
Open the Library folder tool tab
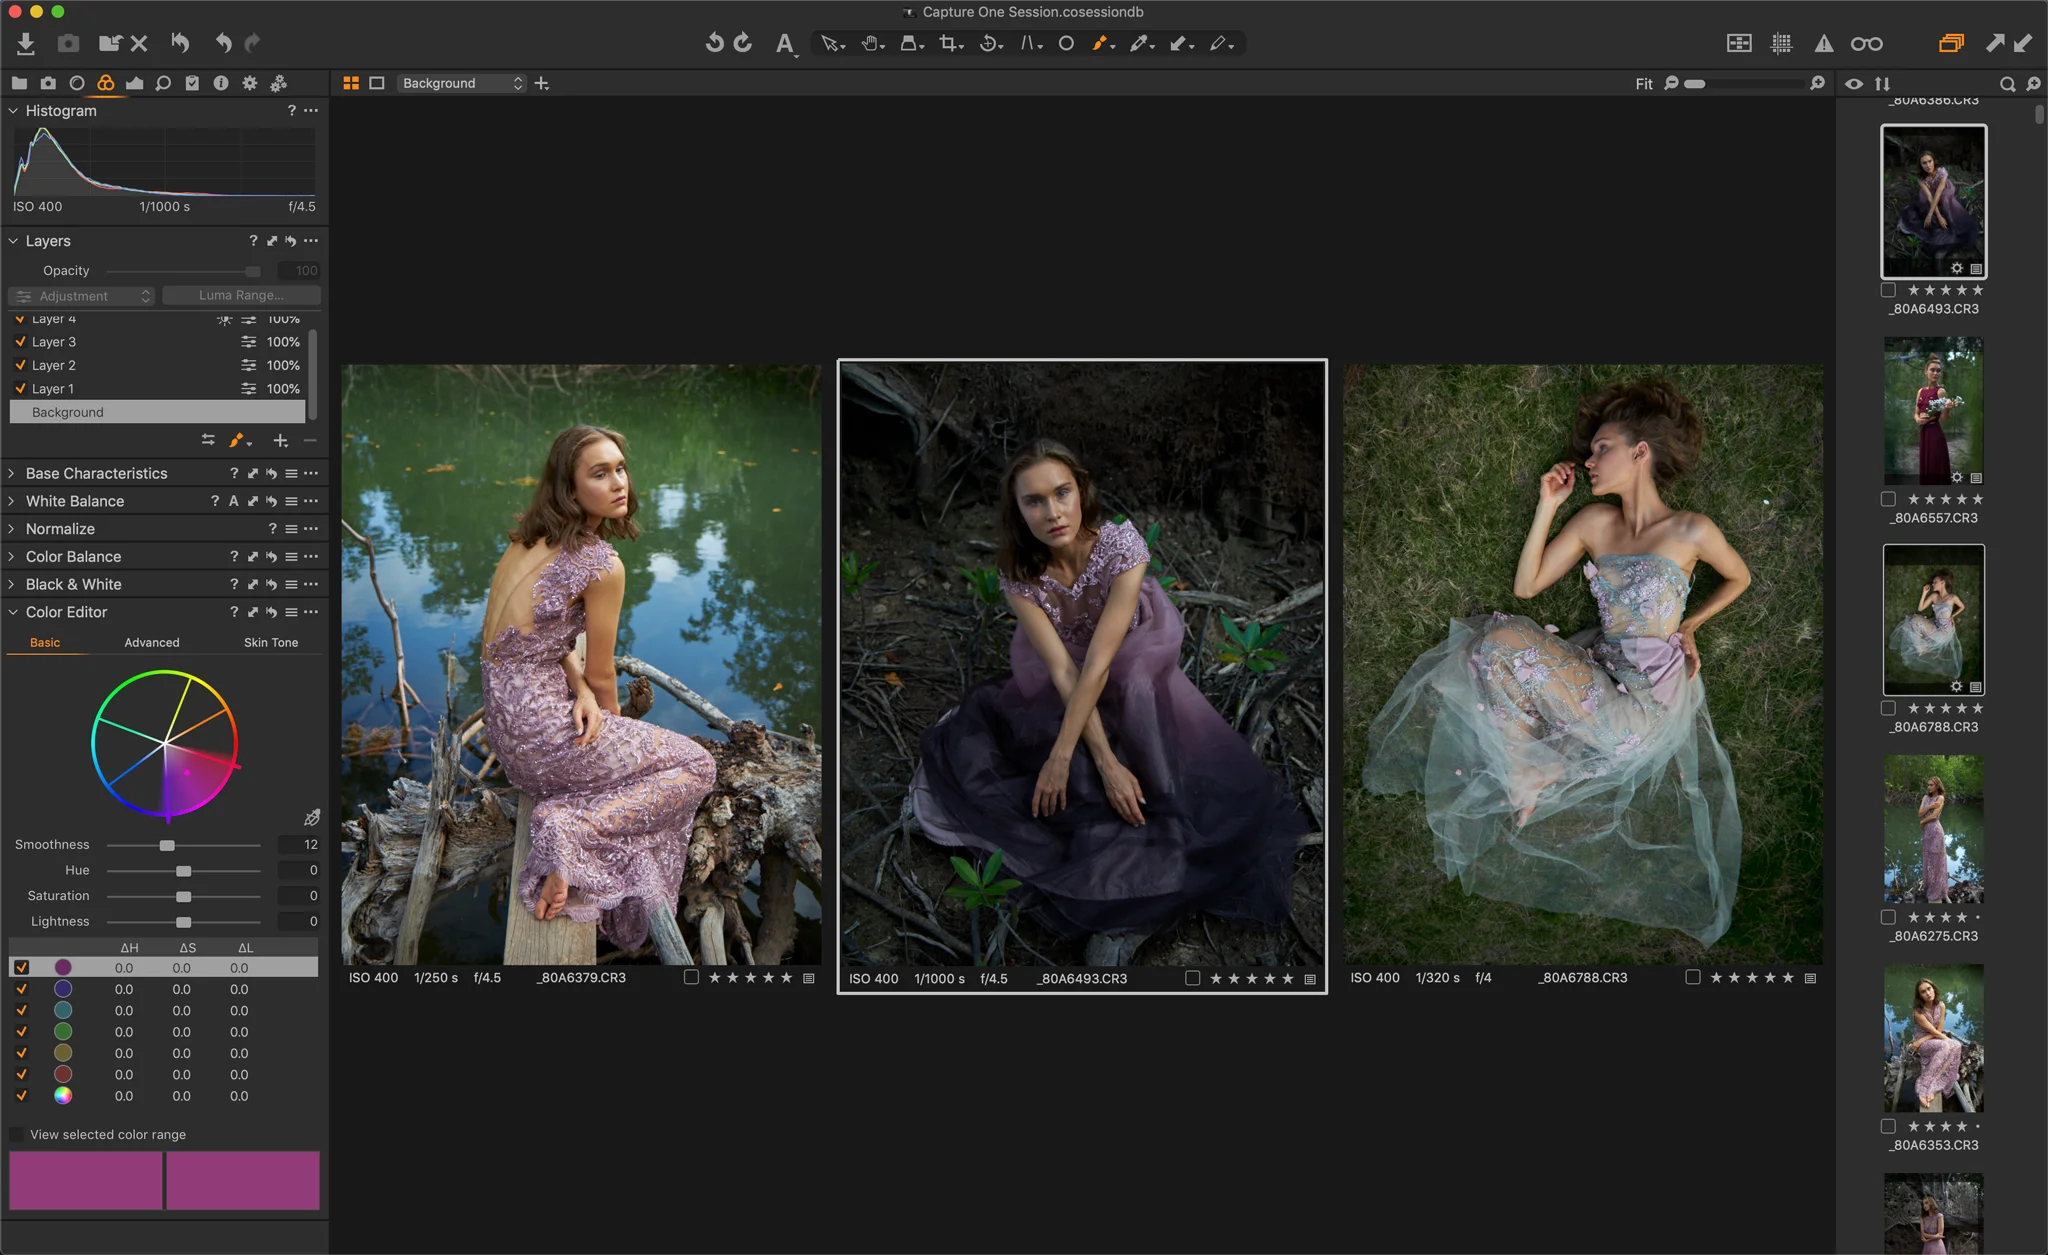point(19,83)
